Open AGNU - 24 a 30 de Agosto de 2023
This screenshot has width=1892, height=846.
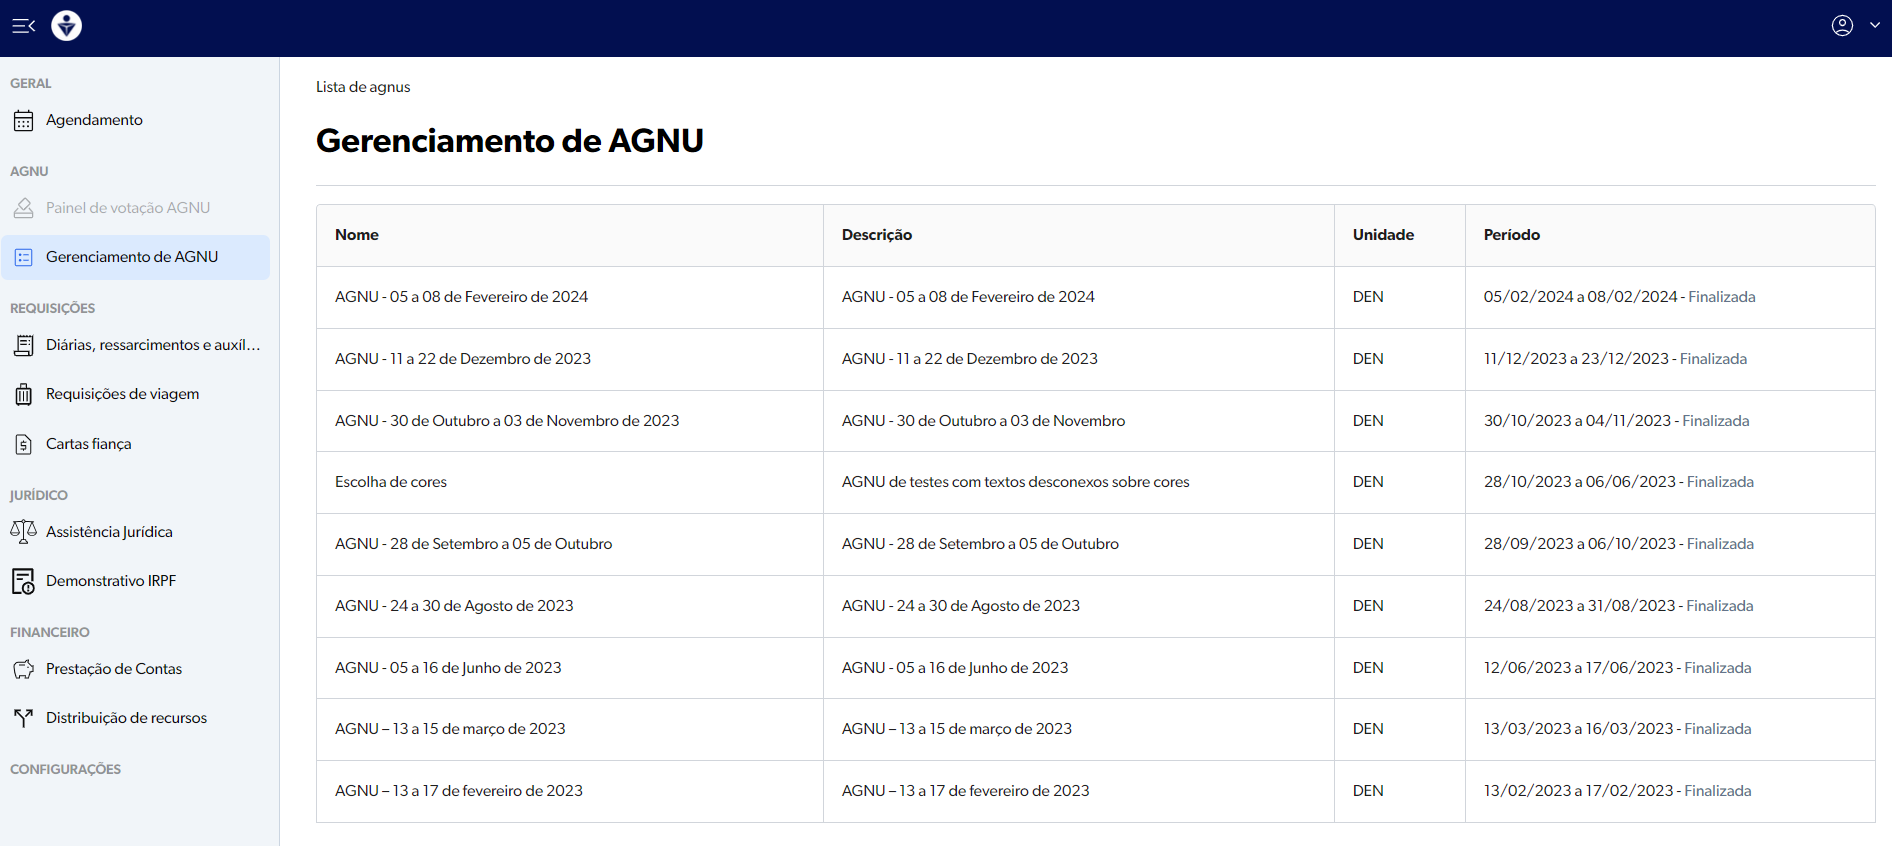point(454,606)
